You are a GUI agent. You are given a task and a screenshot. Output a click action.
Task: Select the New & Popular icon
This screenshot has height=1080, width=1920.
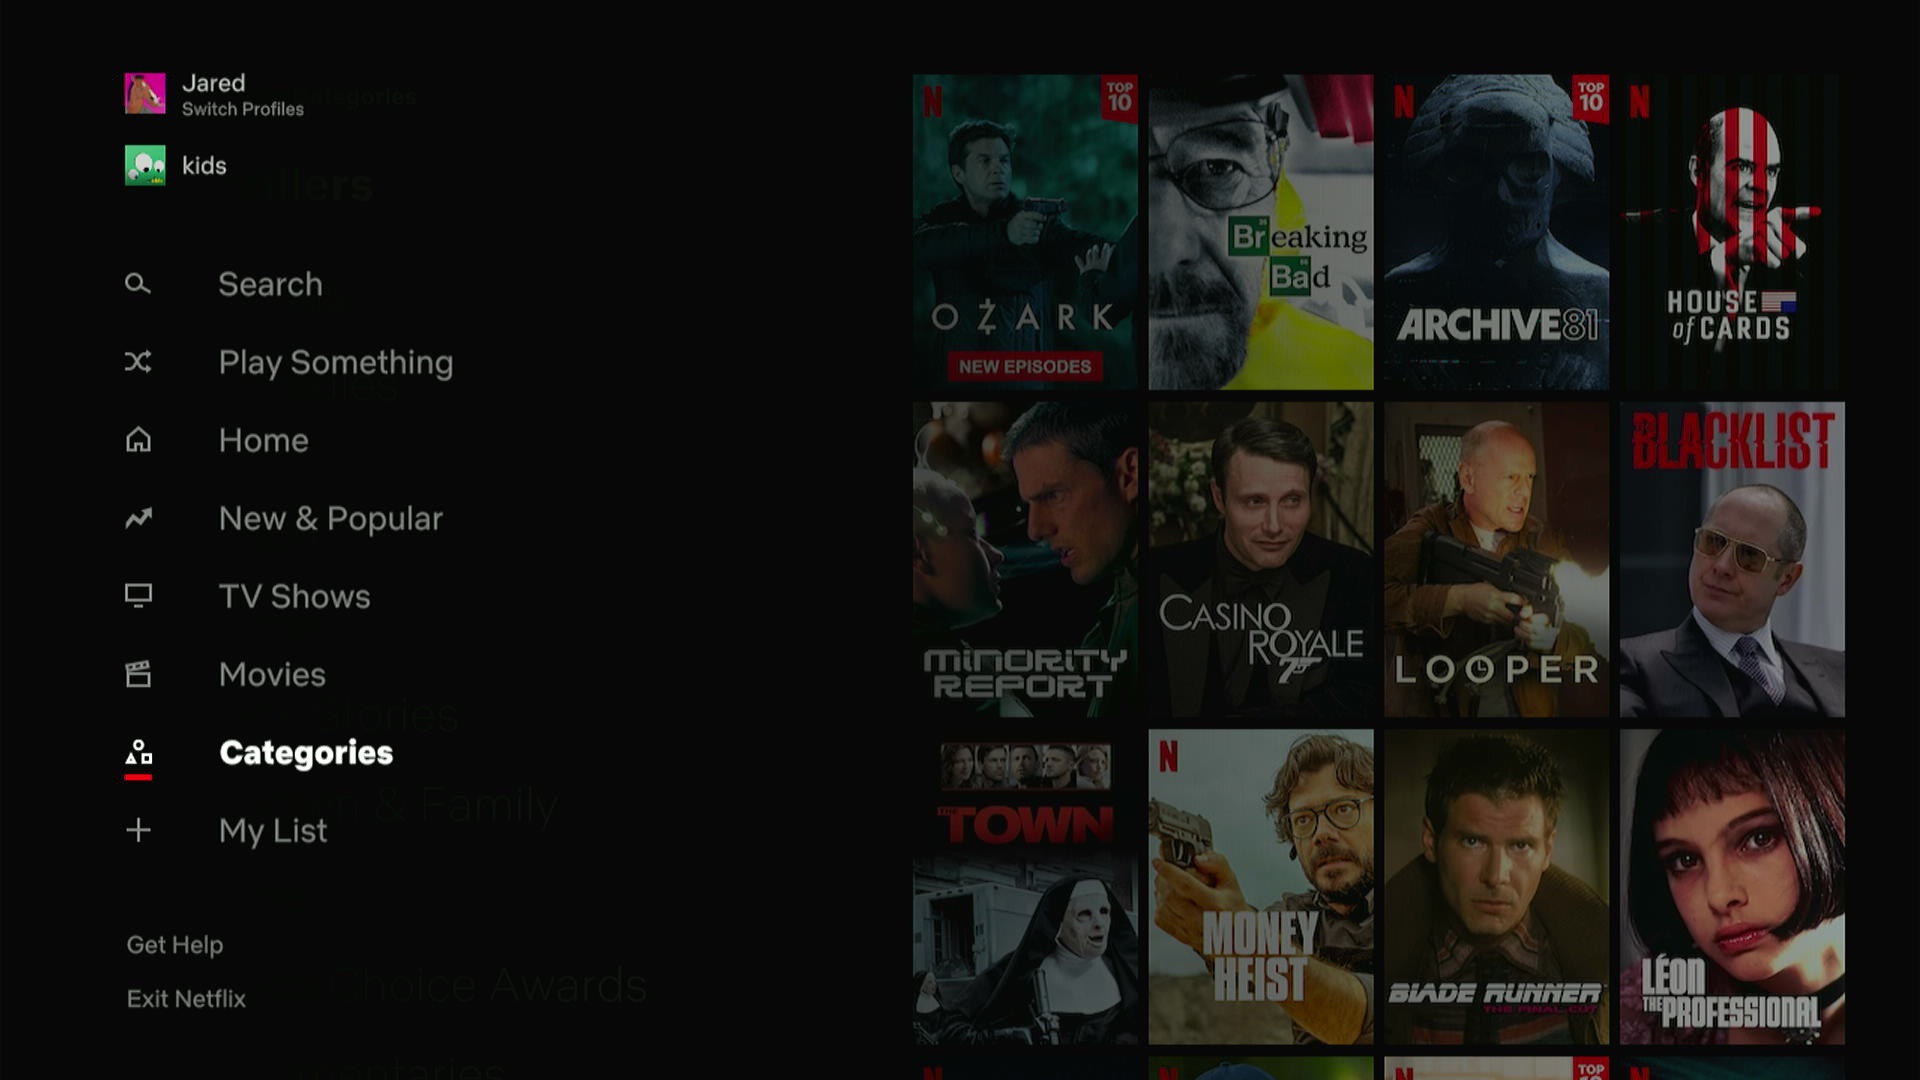137,517
